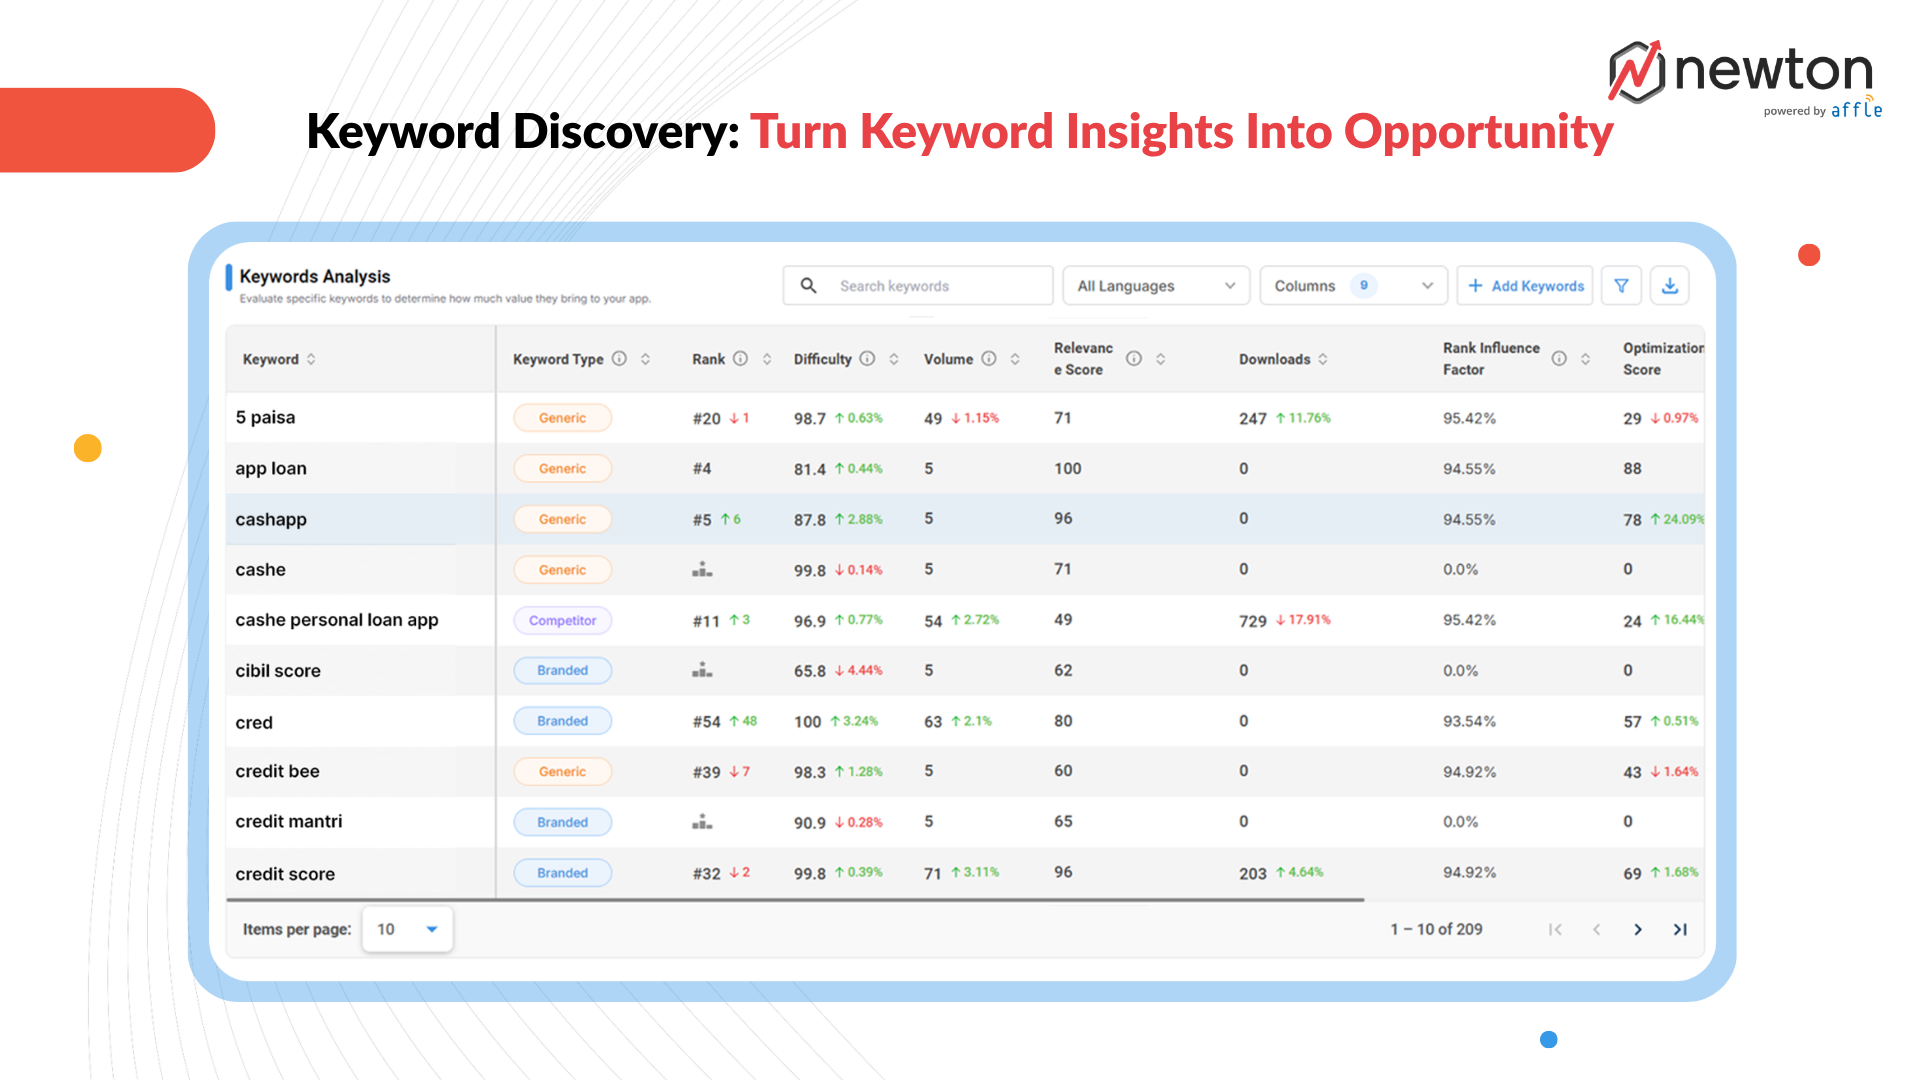Click unranked chart icon in cibil score row
This screenshot has height=1080, width=1920.
click(x=702, y=670)
